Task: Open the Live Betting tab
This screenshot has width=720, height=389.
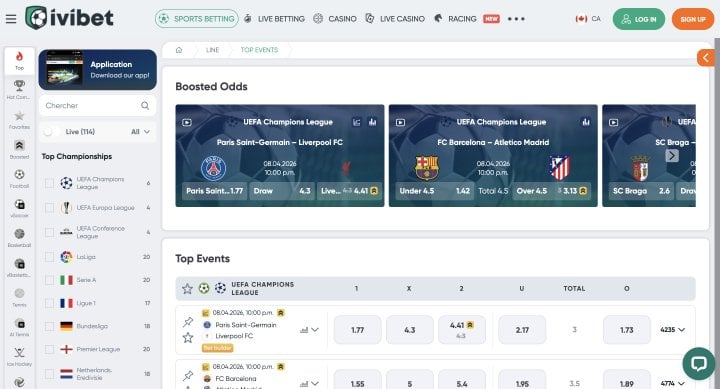Action: 274,19
